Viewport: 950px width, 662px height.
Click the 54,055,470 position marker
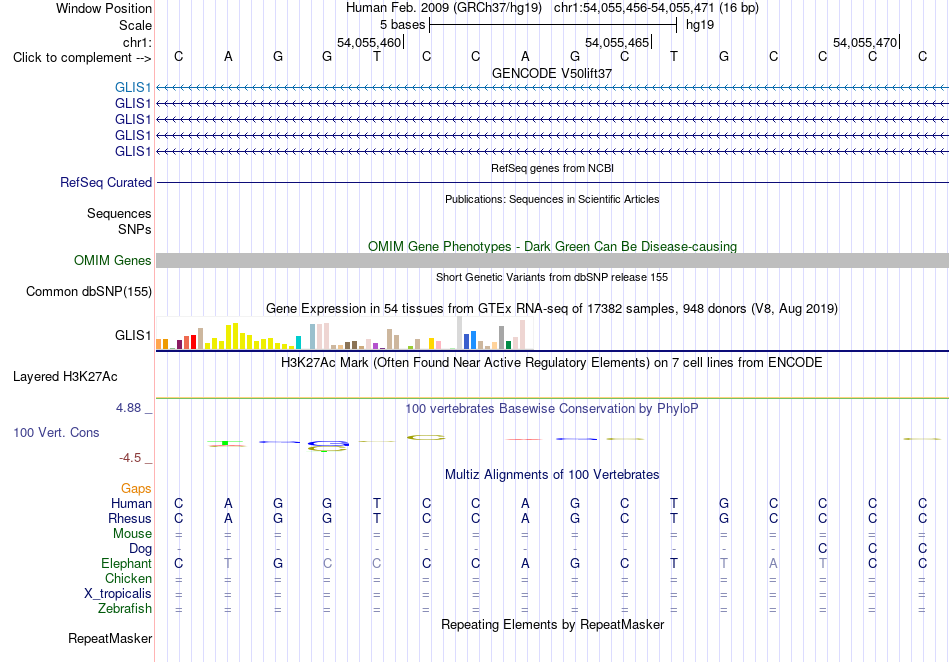click(x=865, y=42)
